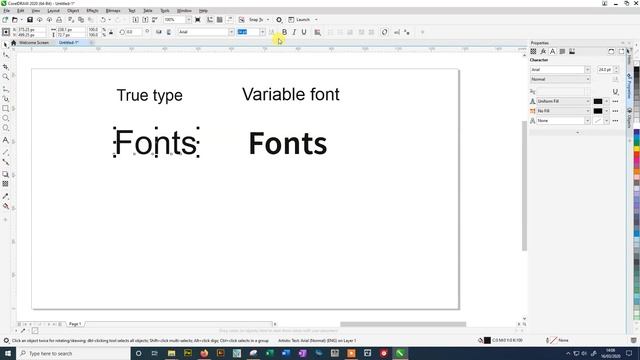The width and height of the screenshot is (640, 360).
Task: Activate the Text tool
Action: (5, 140)
